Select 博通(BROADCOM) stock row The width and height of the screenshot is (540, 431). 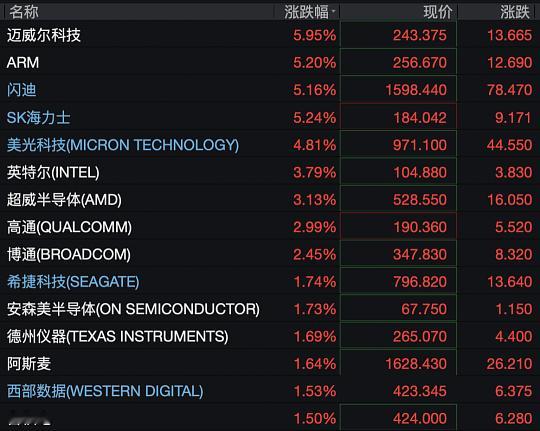click(270, 254)
